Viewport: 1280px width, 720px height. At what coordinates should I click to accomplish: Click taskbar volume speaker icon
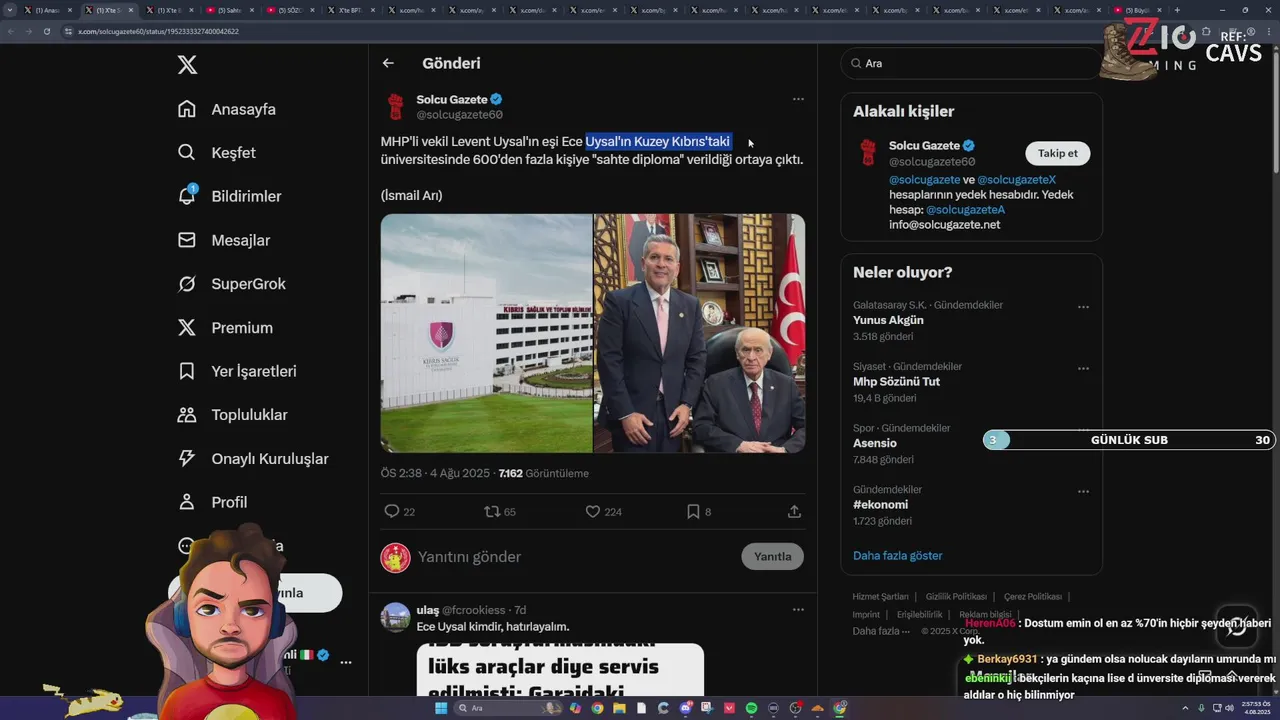pyautogui.click(x=1229, y=708)
